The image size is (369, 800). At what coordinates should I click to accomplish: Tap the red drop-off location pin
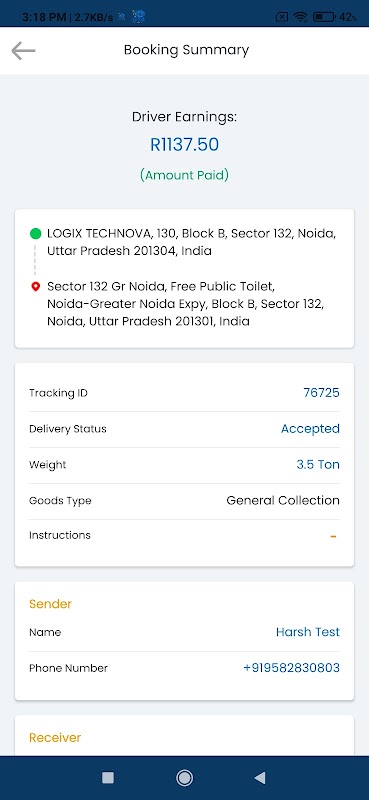(35, 287)
